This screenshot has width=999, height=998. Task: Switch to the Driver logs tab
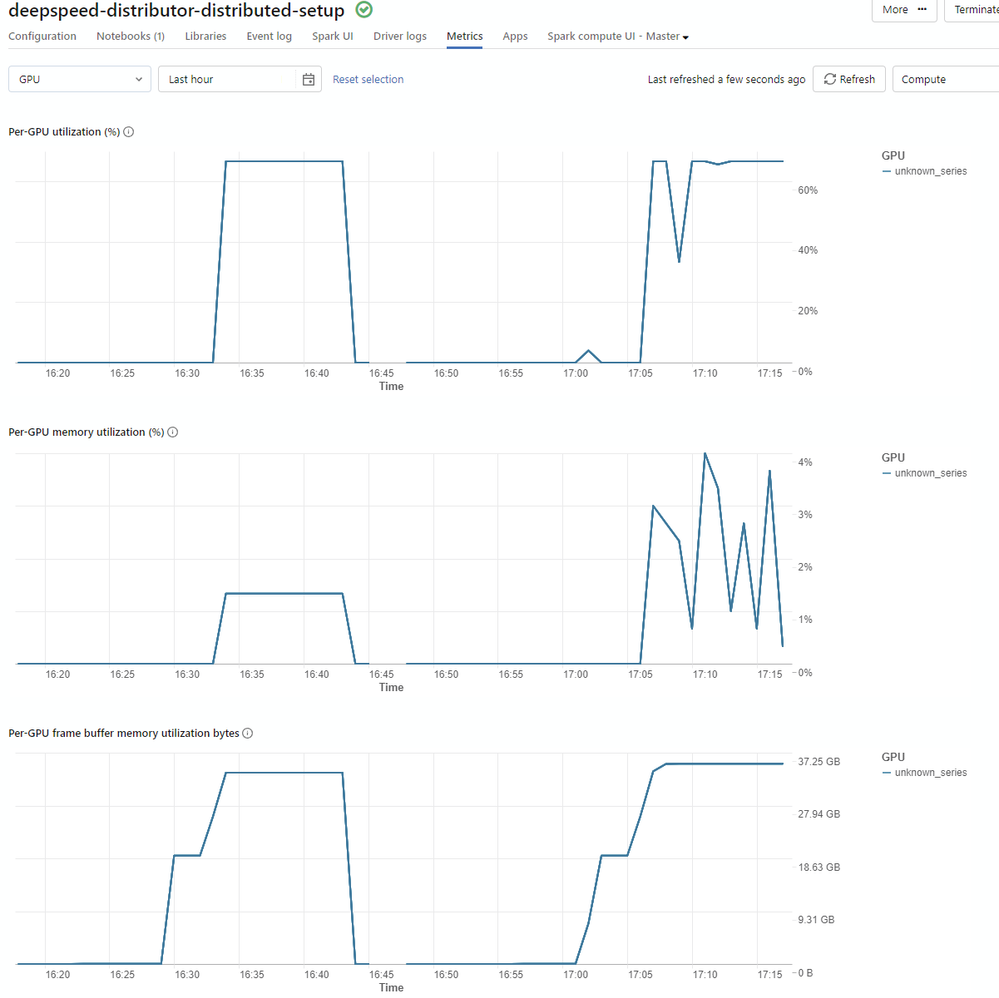coord(400,37)
